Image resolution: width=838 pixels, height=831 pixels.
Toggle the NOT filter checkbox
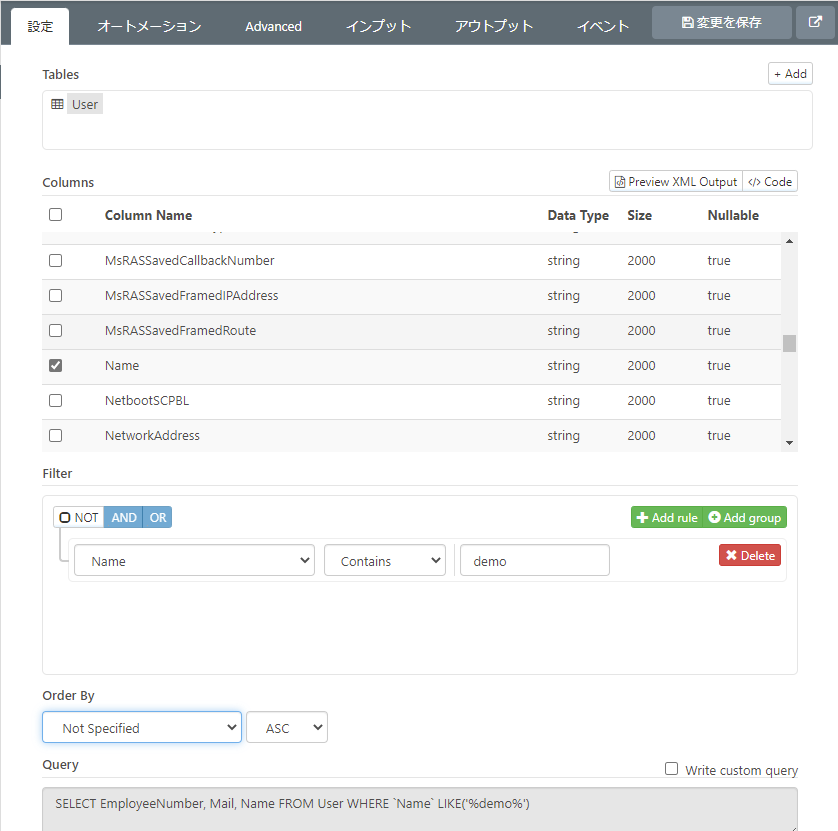65,518
